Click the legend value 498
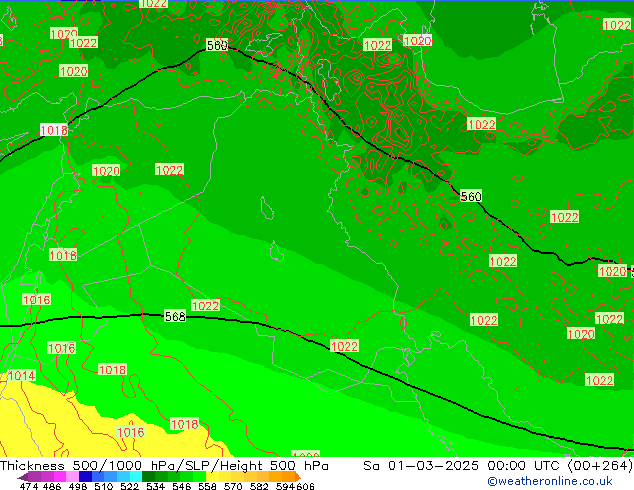This screenshot has height=490, width=634. click(78, 486)
